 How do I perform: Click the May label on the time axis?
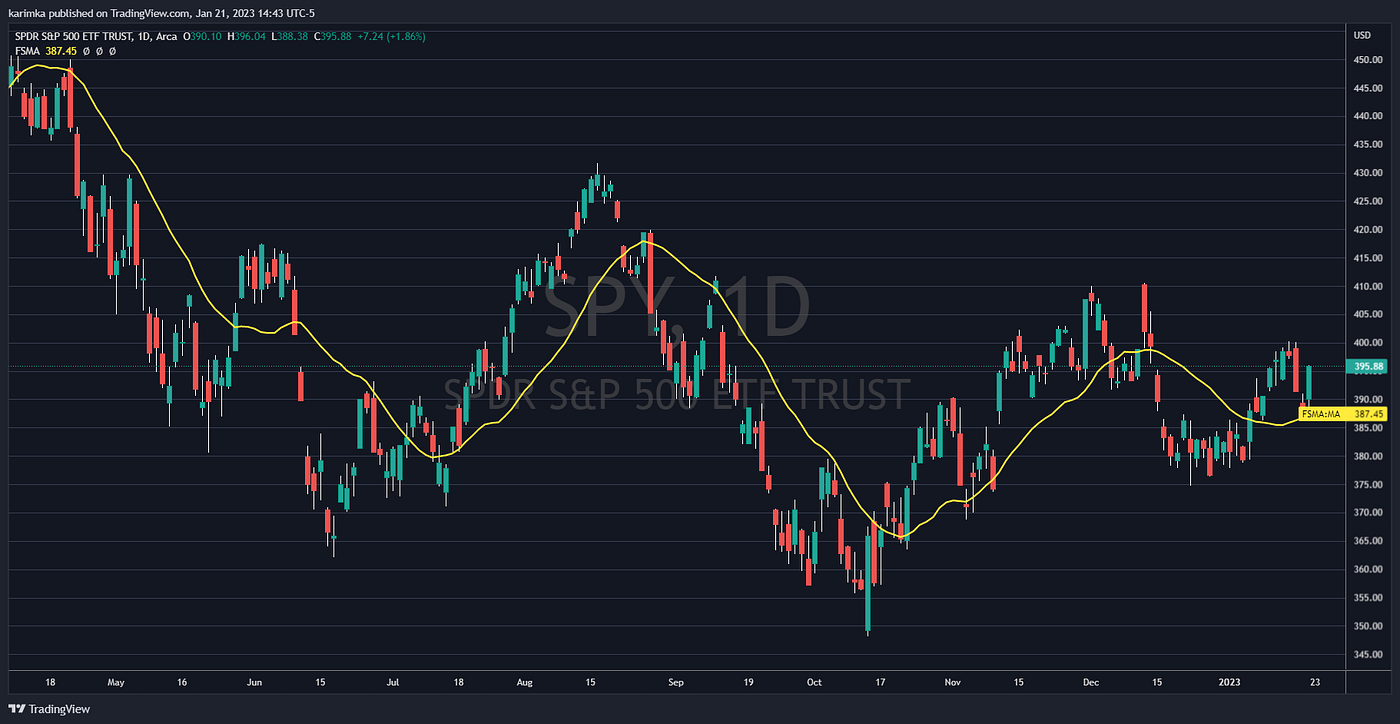pyautogui.click(x=115, y=683)
